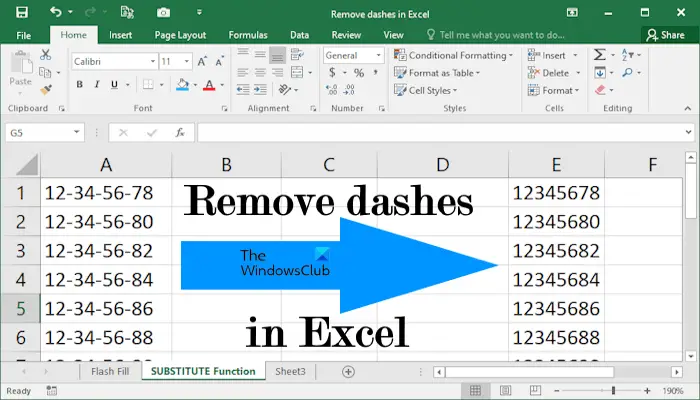Image resolution: width=700 pixels, height=400 pixels.
Task: Switch to Page Break Preview view
Action: tap(535, 391)
